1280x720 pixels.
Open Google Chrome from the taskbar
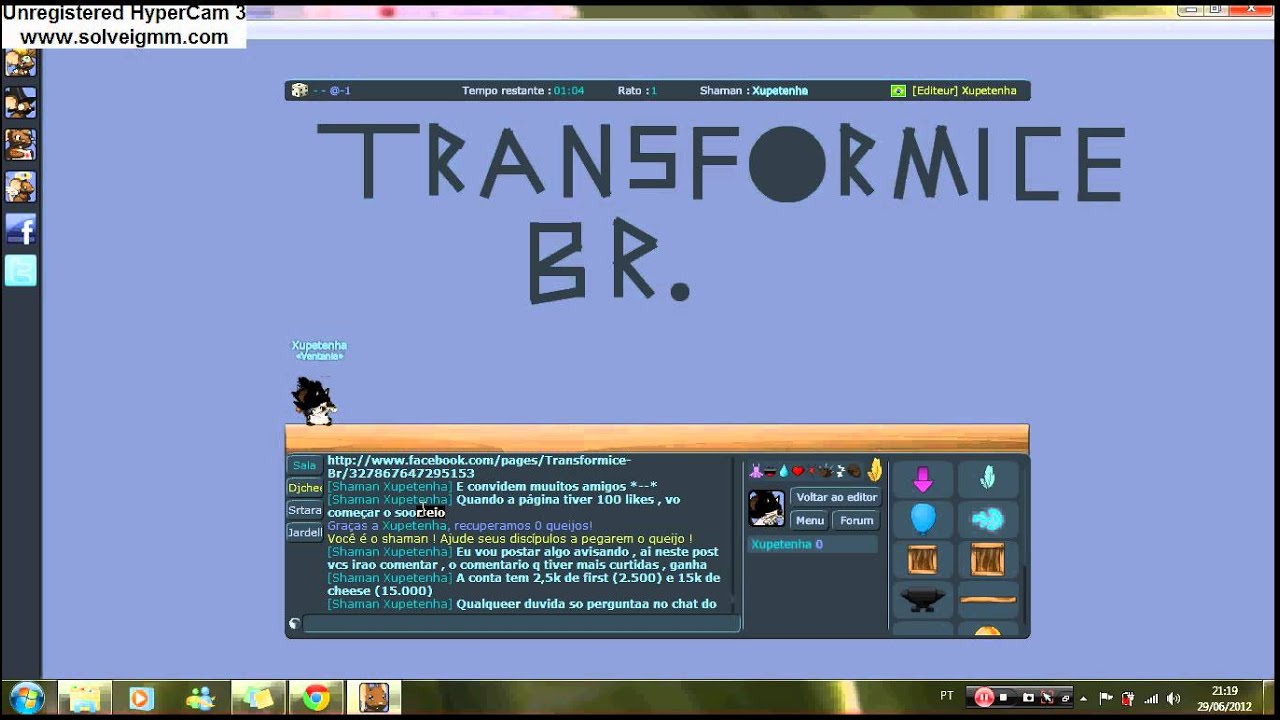click(316, 697)
